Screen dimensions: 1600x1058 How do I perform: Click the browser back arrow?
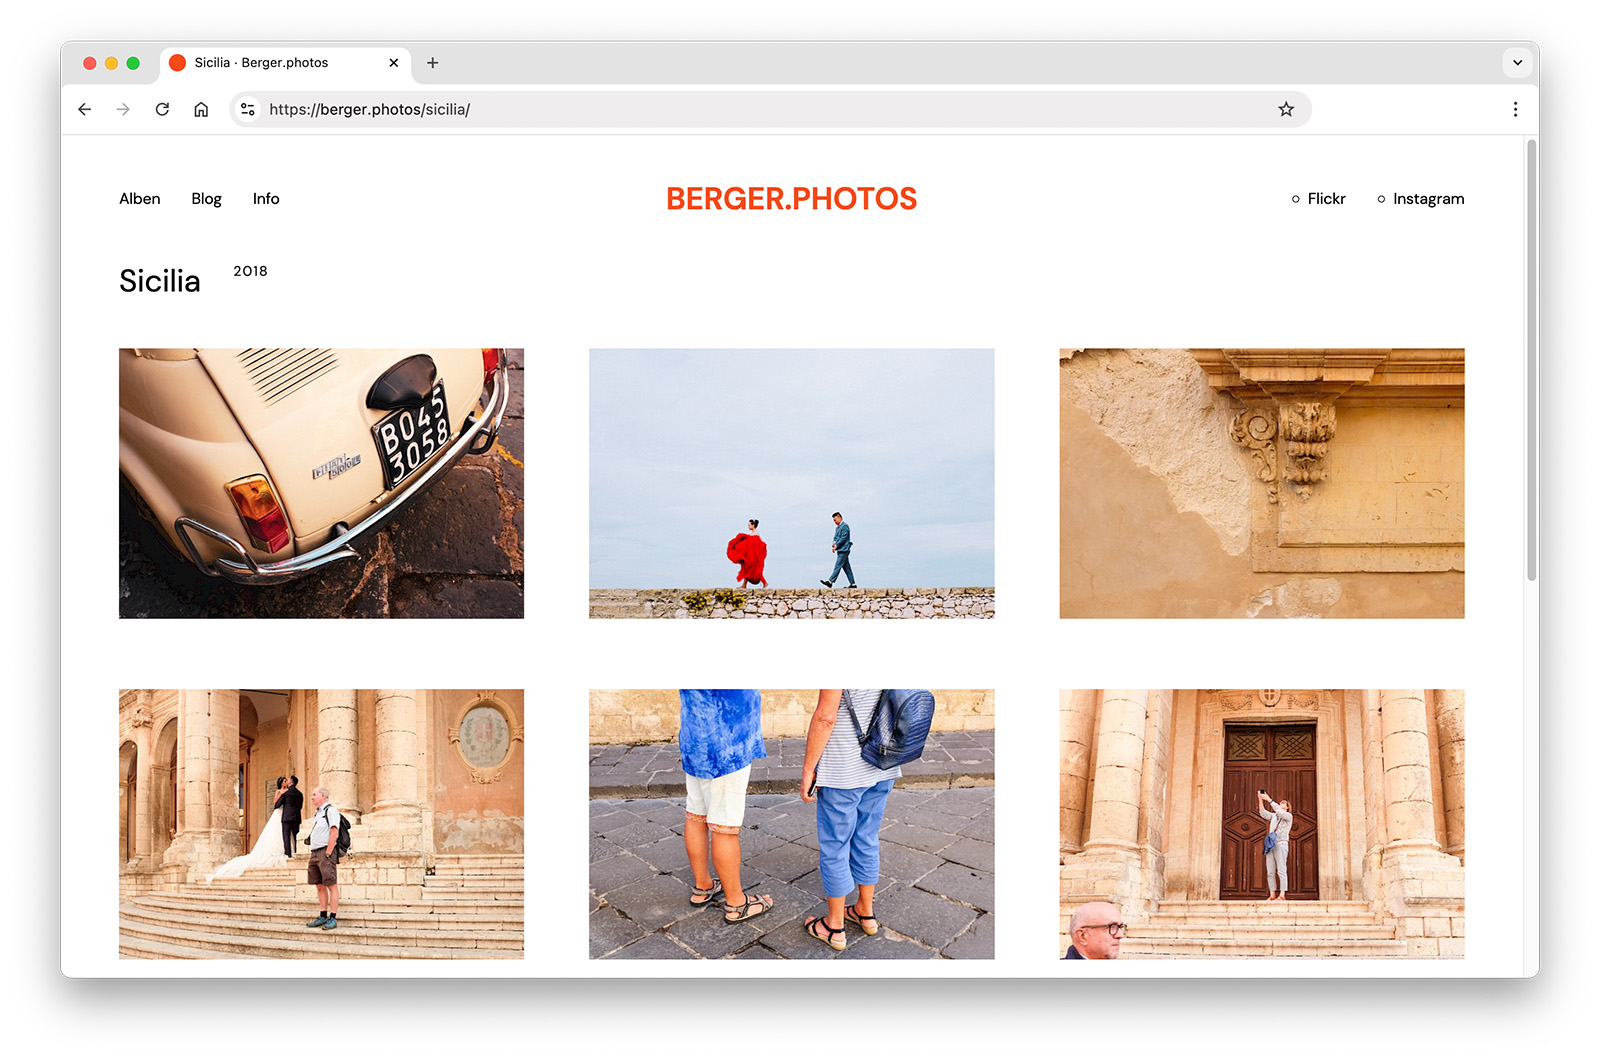tap(84, 109)
